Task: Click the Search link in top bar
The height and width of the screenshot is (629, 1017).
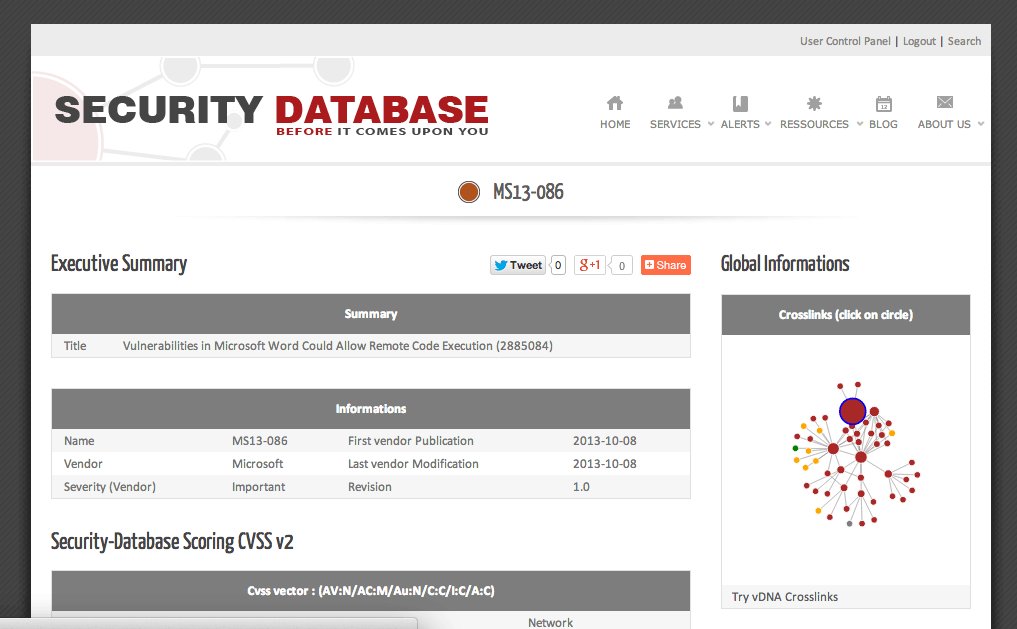Action: (964, 41)
